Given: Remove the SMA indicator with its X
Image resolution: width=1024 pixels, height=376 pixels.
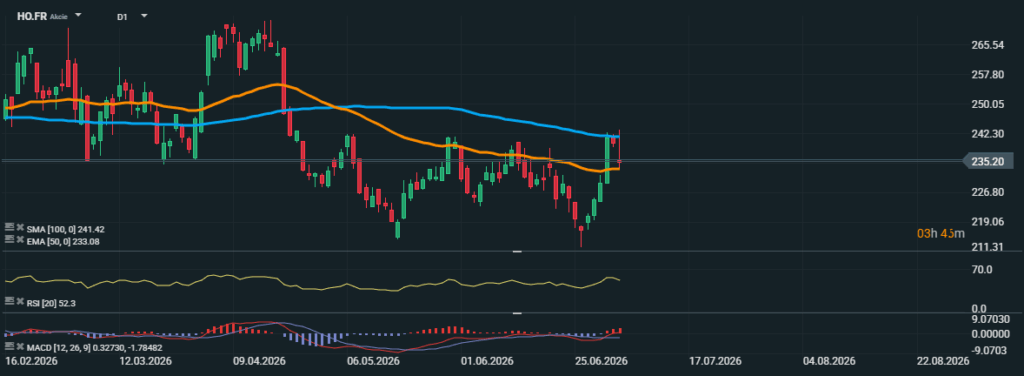Looking at the screenshot, I should 20,228.
